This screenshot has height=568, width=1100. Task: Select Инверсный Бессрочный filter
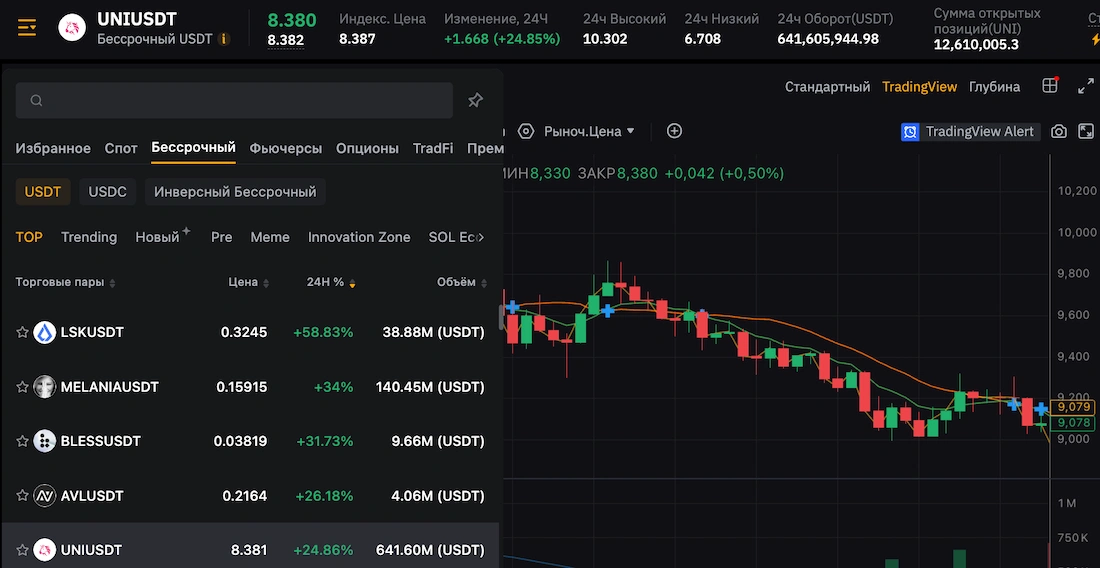(235, 192)
